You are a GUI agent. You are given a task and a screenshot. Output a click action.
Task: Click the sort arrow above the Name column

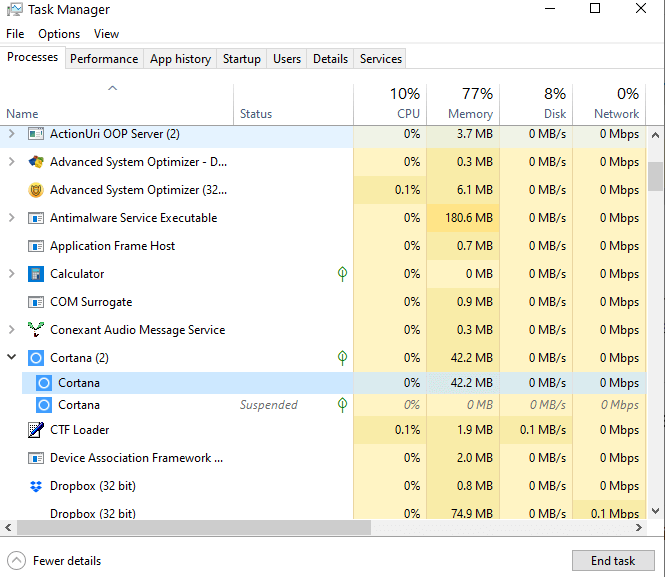pyautogui.click(x=112, y=88)
